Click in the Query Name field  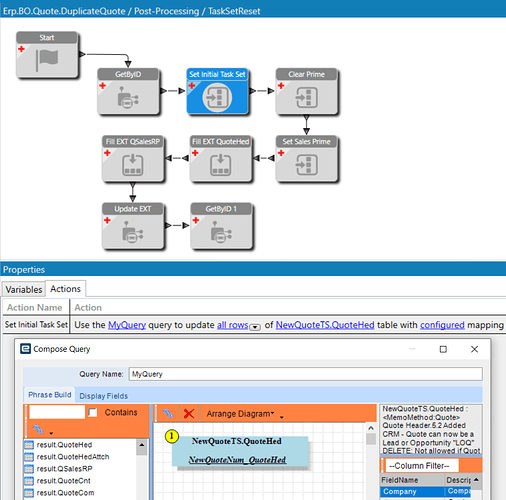click(x=305, y=374)
